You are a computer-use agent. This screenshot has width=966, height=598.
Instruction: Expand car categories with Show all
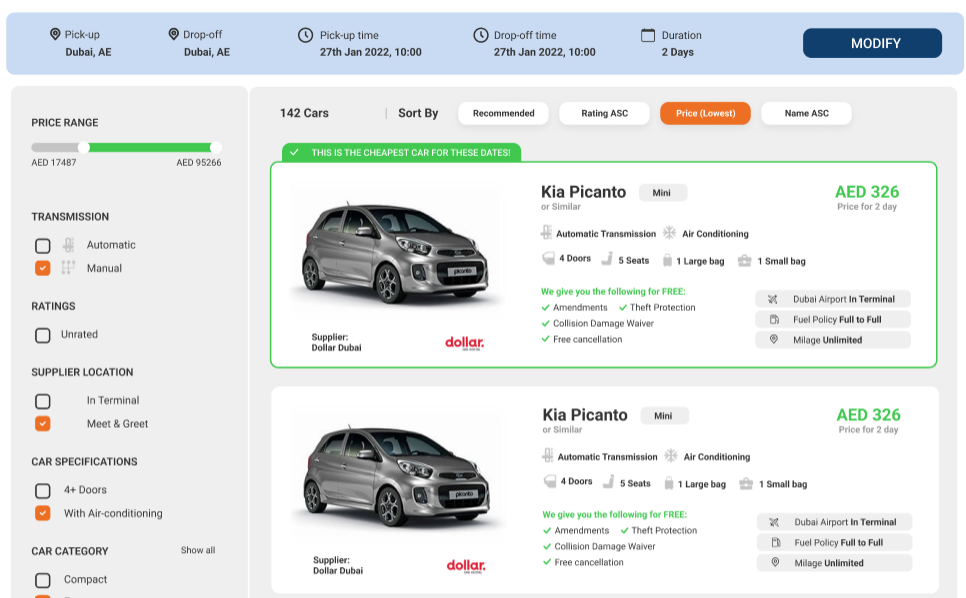point(197,550)
